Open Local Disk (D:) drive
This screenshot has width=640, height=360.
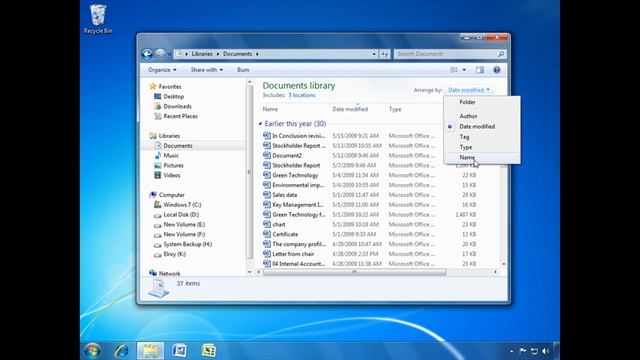(181, 214)
